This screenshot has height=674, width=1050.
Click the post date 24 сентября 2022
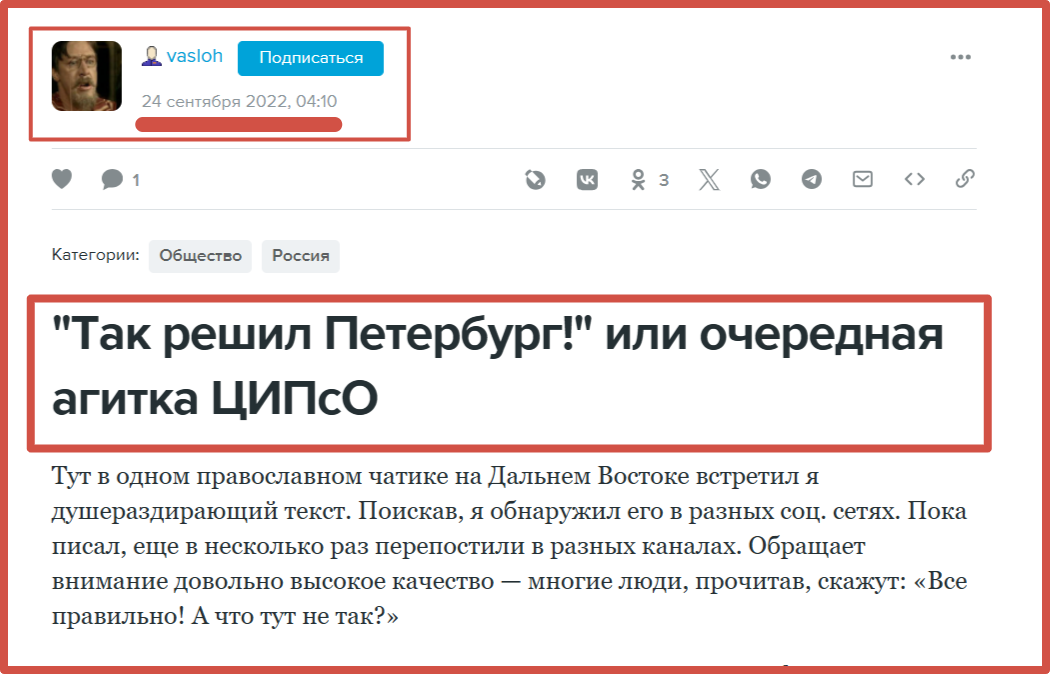point(239,102)
